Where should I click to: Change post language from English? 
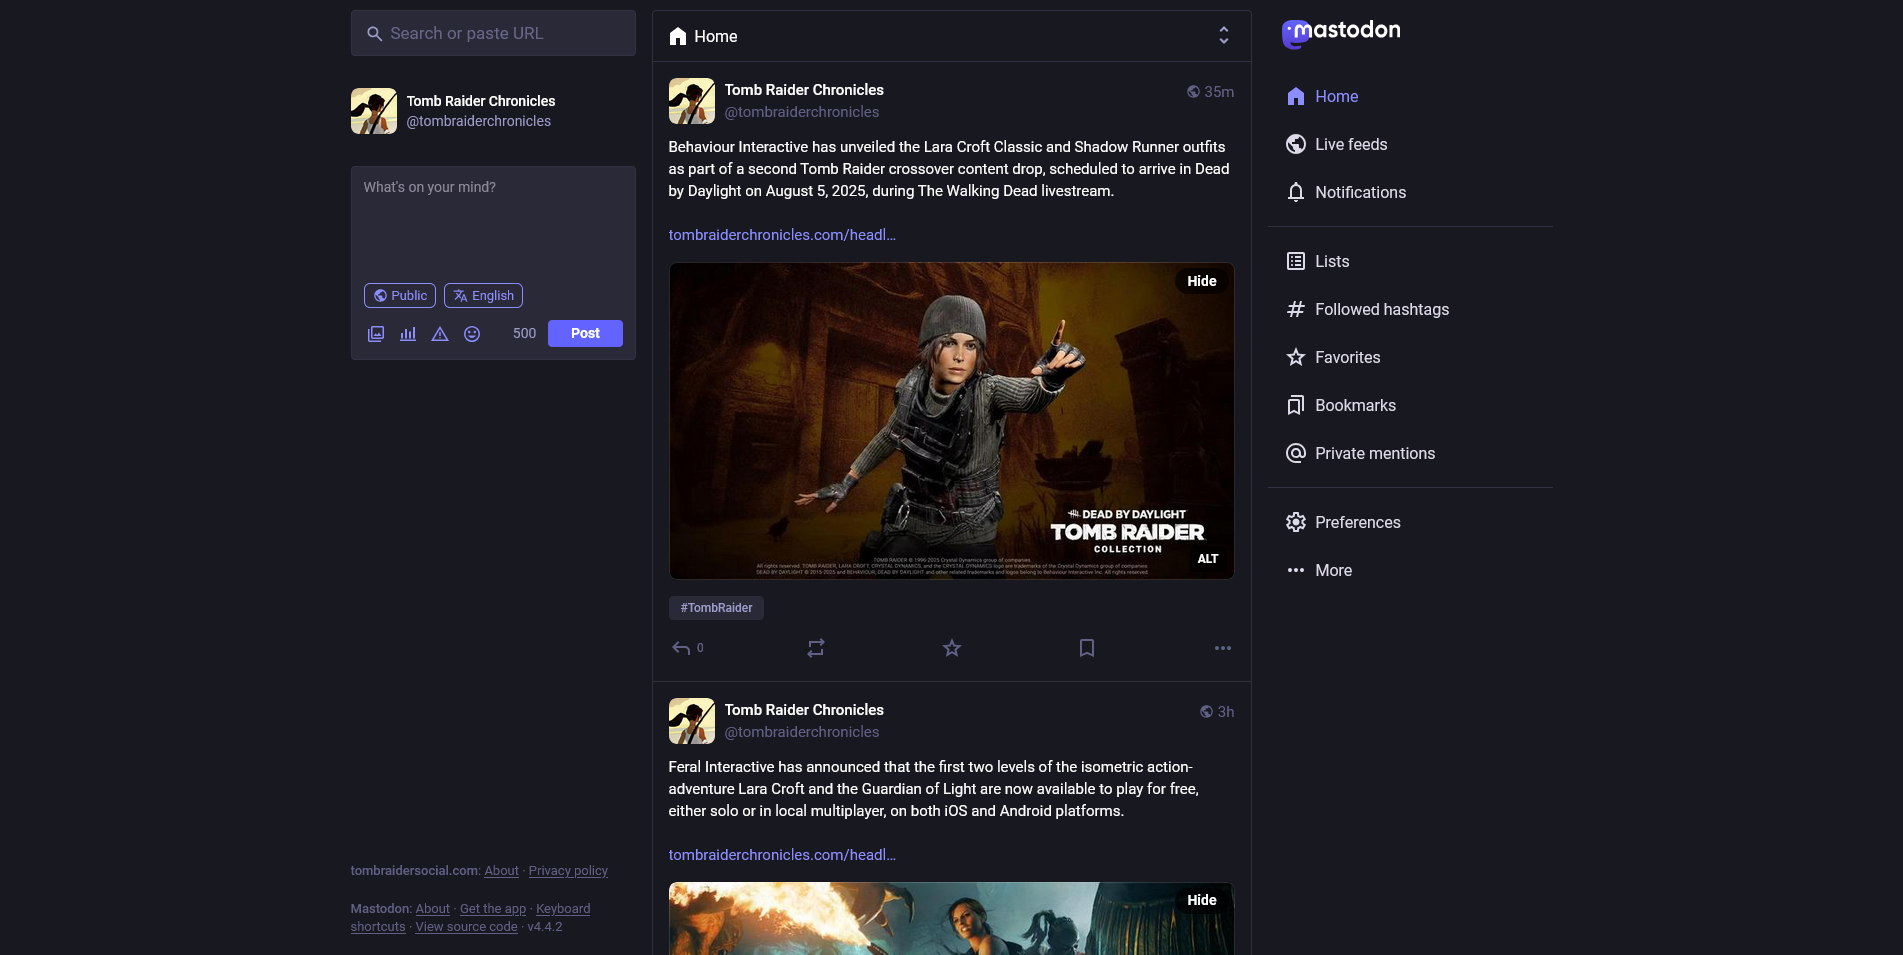point(483,296)
